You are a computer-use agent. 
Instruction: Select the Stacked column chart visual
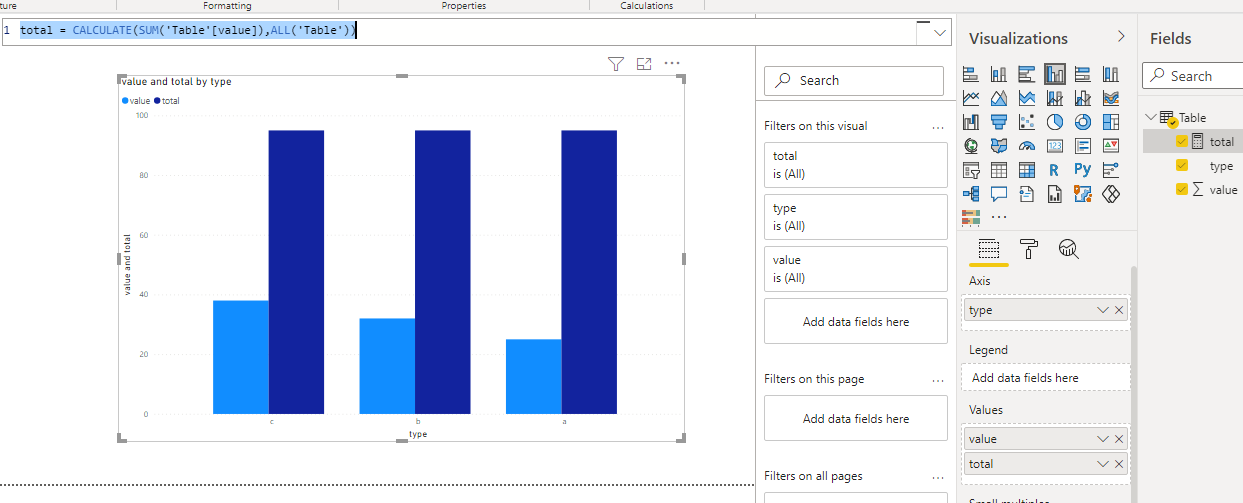[x=999, y=74]
